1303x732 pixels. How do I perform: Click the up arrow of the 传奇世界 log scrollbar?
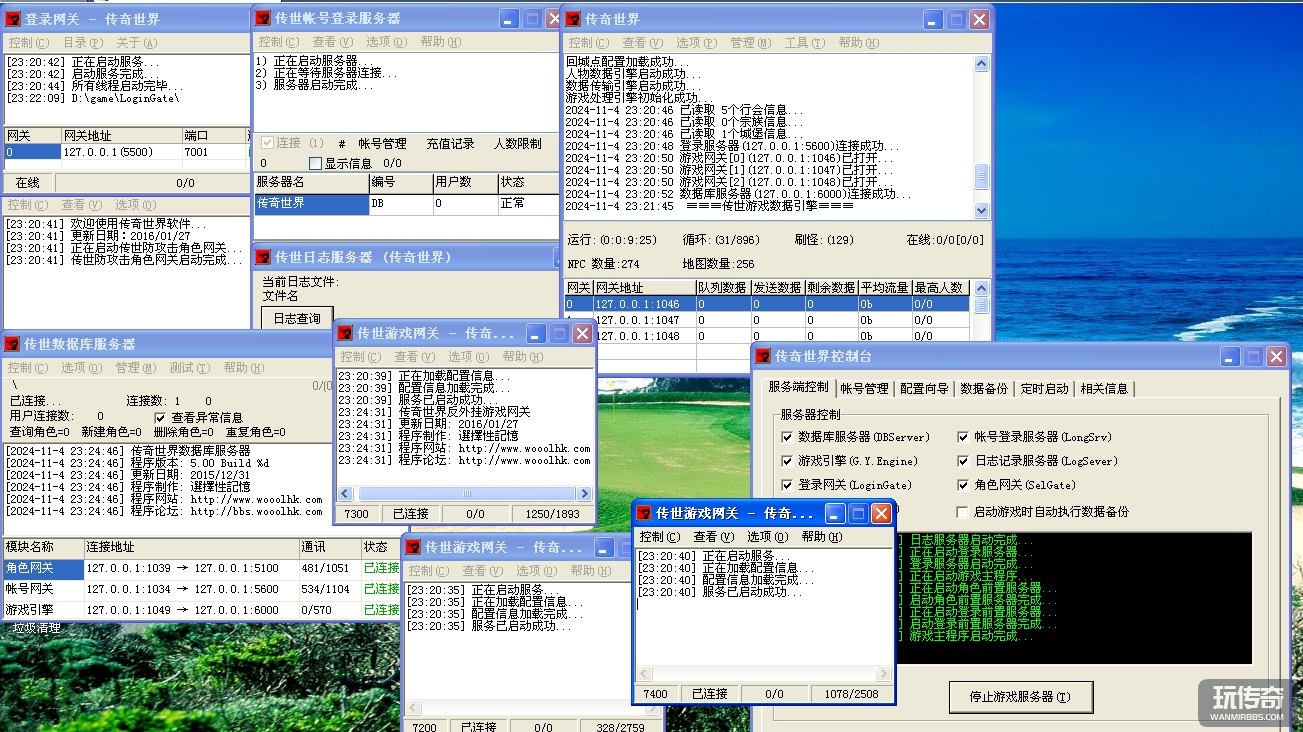point(982,62)
